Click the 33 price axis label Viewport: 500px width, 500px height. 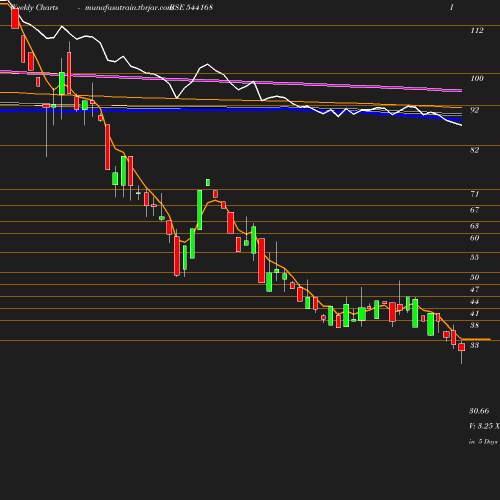474,345
